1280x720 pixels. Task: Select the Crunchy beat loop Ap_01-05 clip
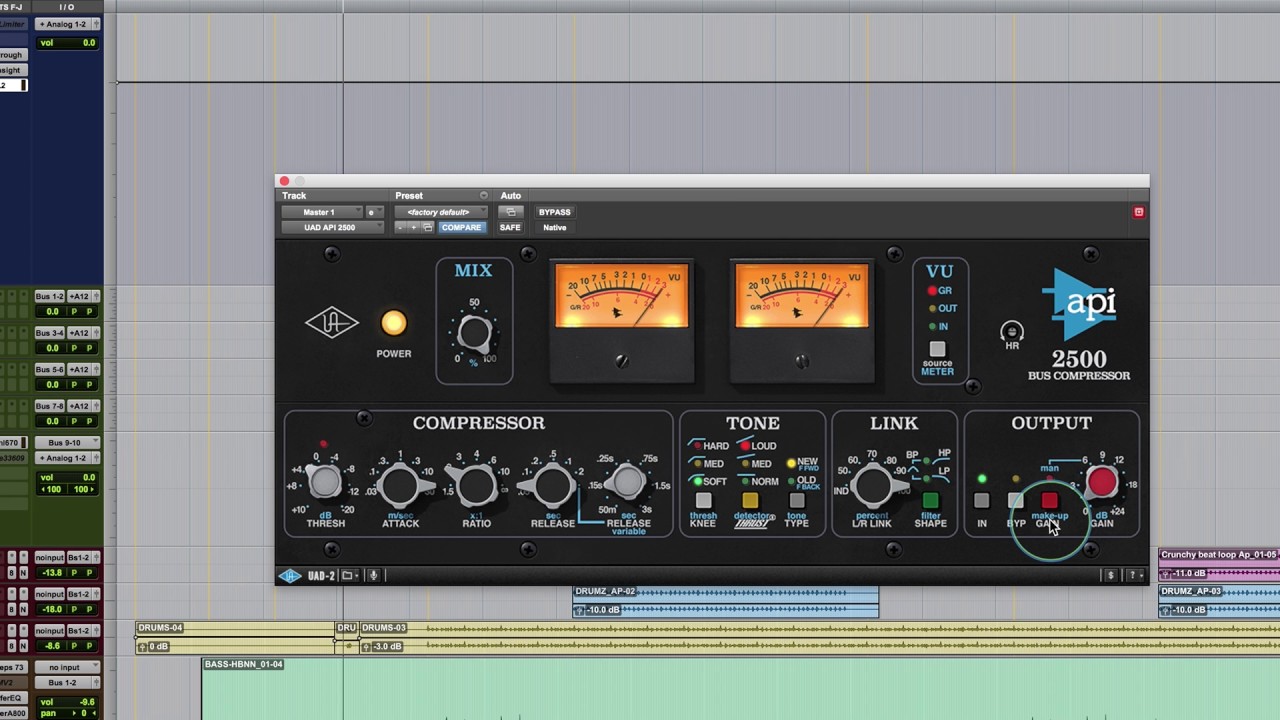pos(1219,564)
